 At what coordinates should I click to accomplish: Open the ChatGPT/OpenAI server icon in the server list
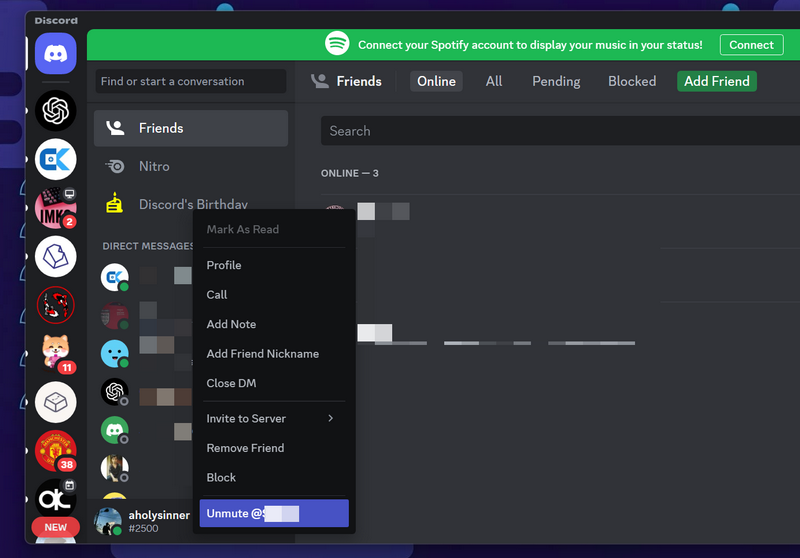56,110
